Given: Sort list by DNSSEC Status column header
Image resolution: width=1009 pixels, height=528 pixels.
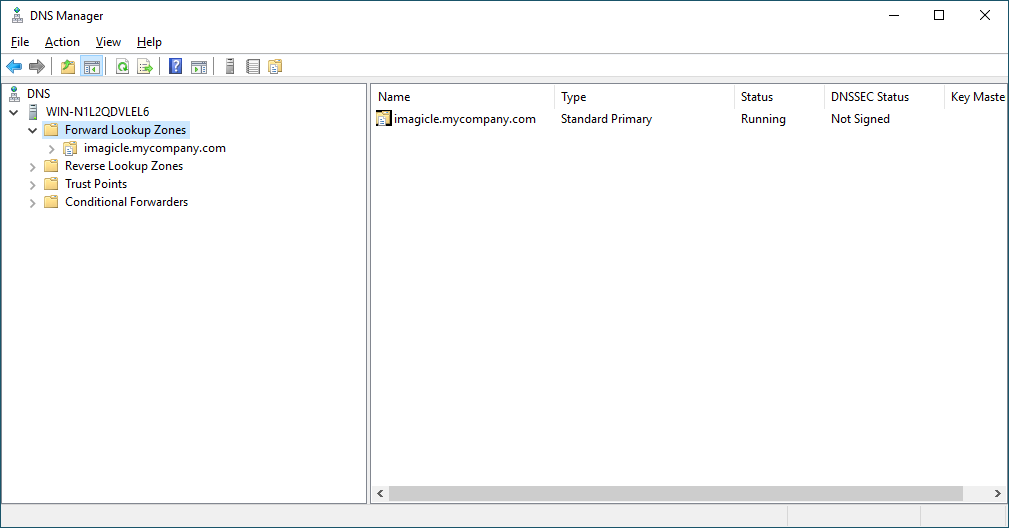Looking at the screenshot, I should coord(870,97).
